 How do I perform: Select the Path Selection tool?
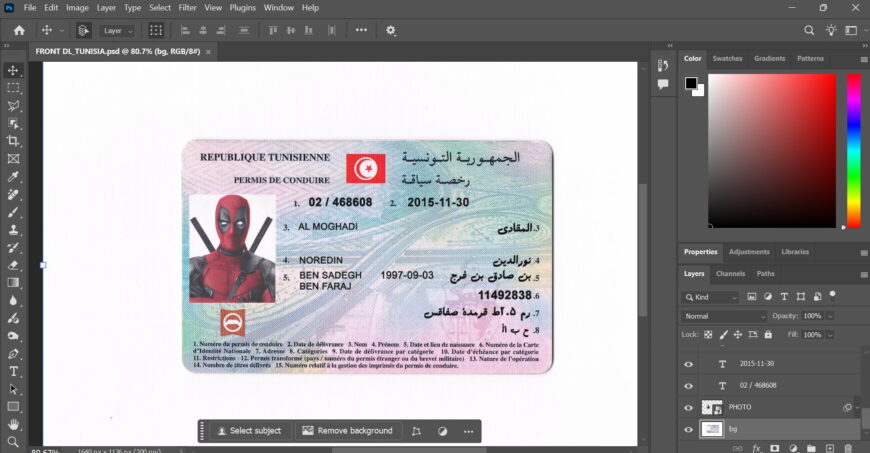(x=13, y=389)
